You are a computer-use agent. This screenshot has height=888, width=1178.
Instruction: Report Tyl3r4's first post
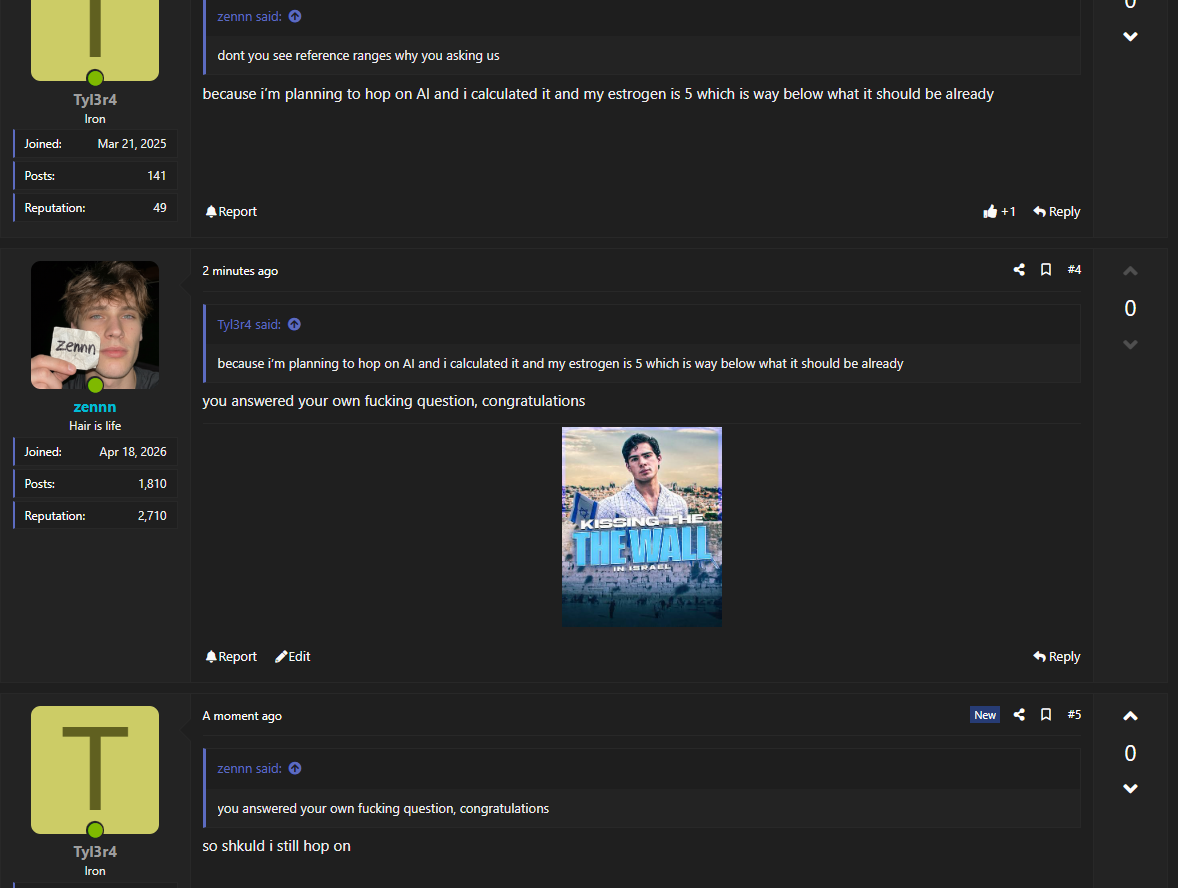tap(231, 212)
